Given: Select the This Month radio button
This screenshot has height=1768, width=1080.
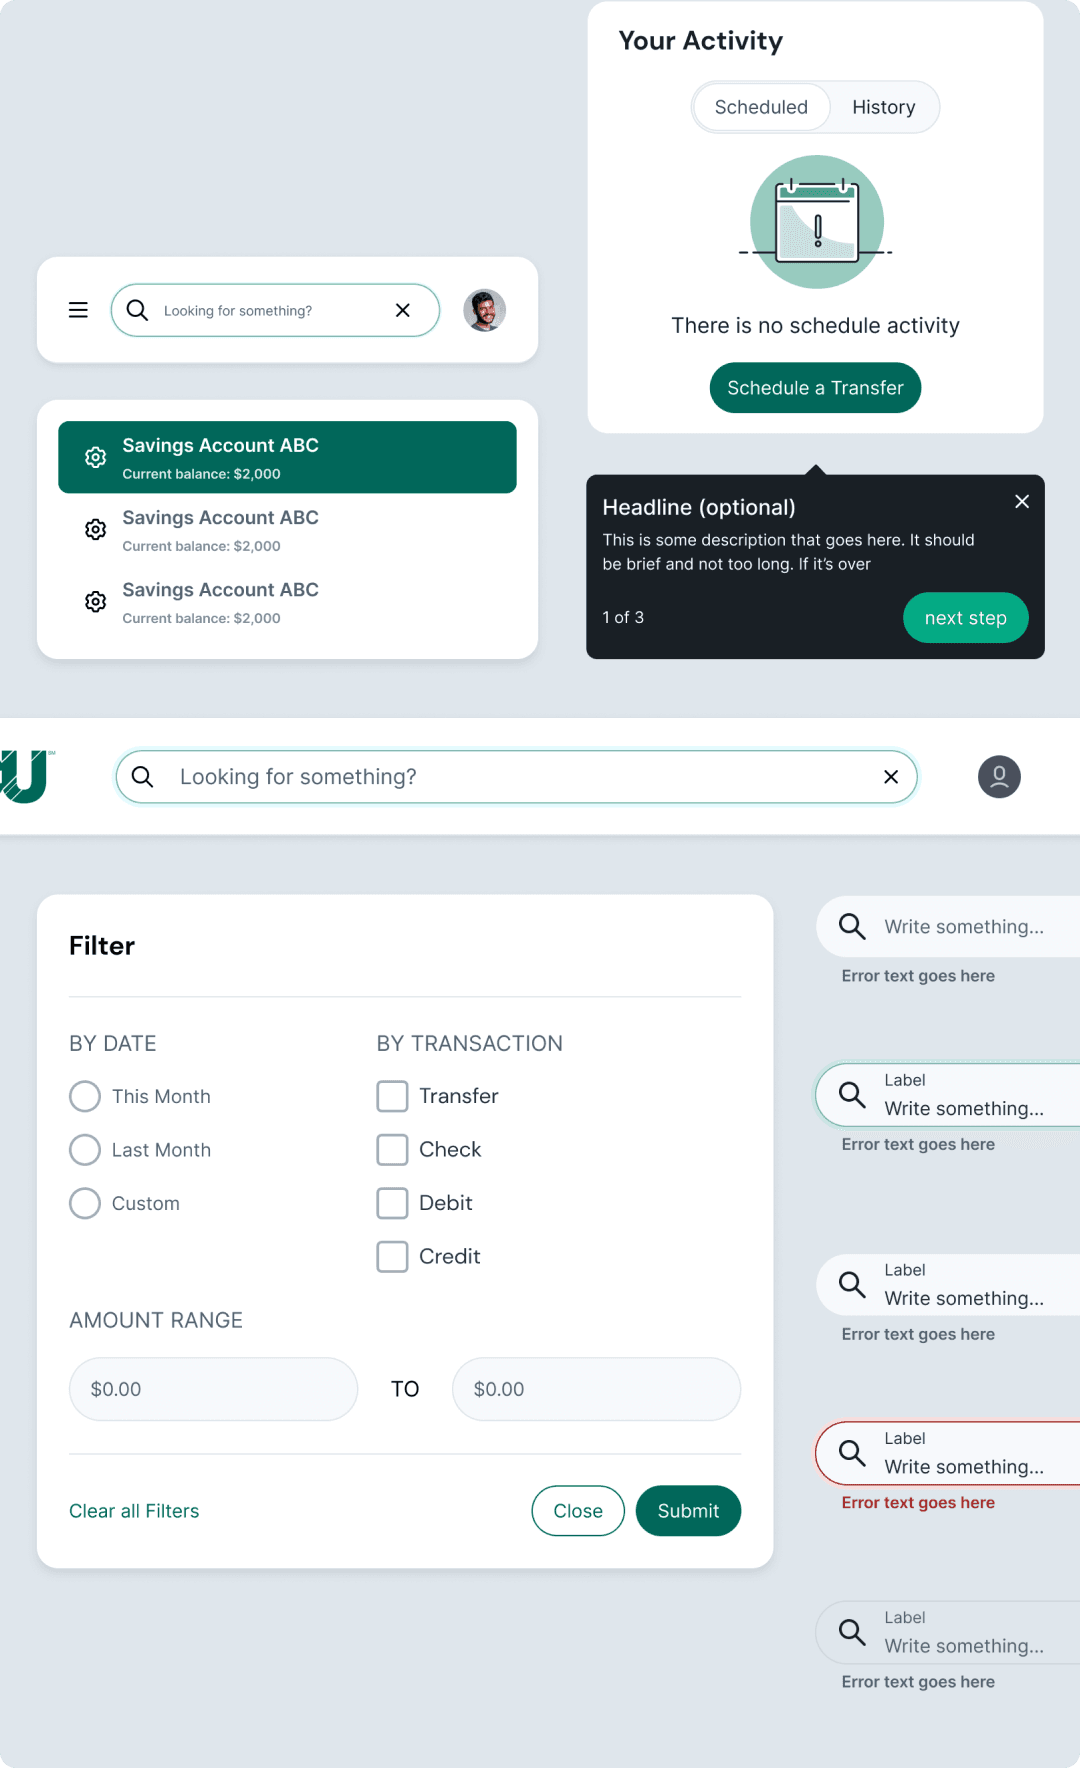Looking at the screenshot, I should tap(85, 1096).
